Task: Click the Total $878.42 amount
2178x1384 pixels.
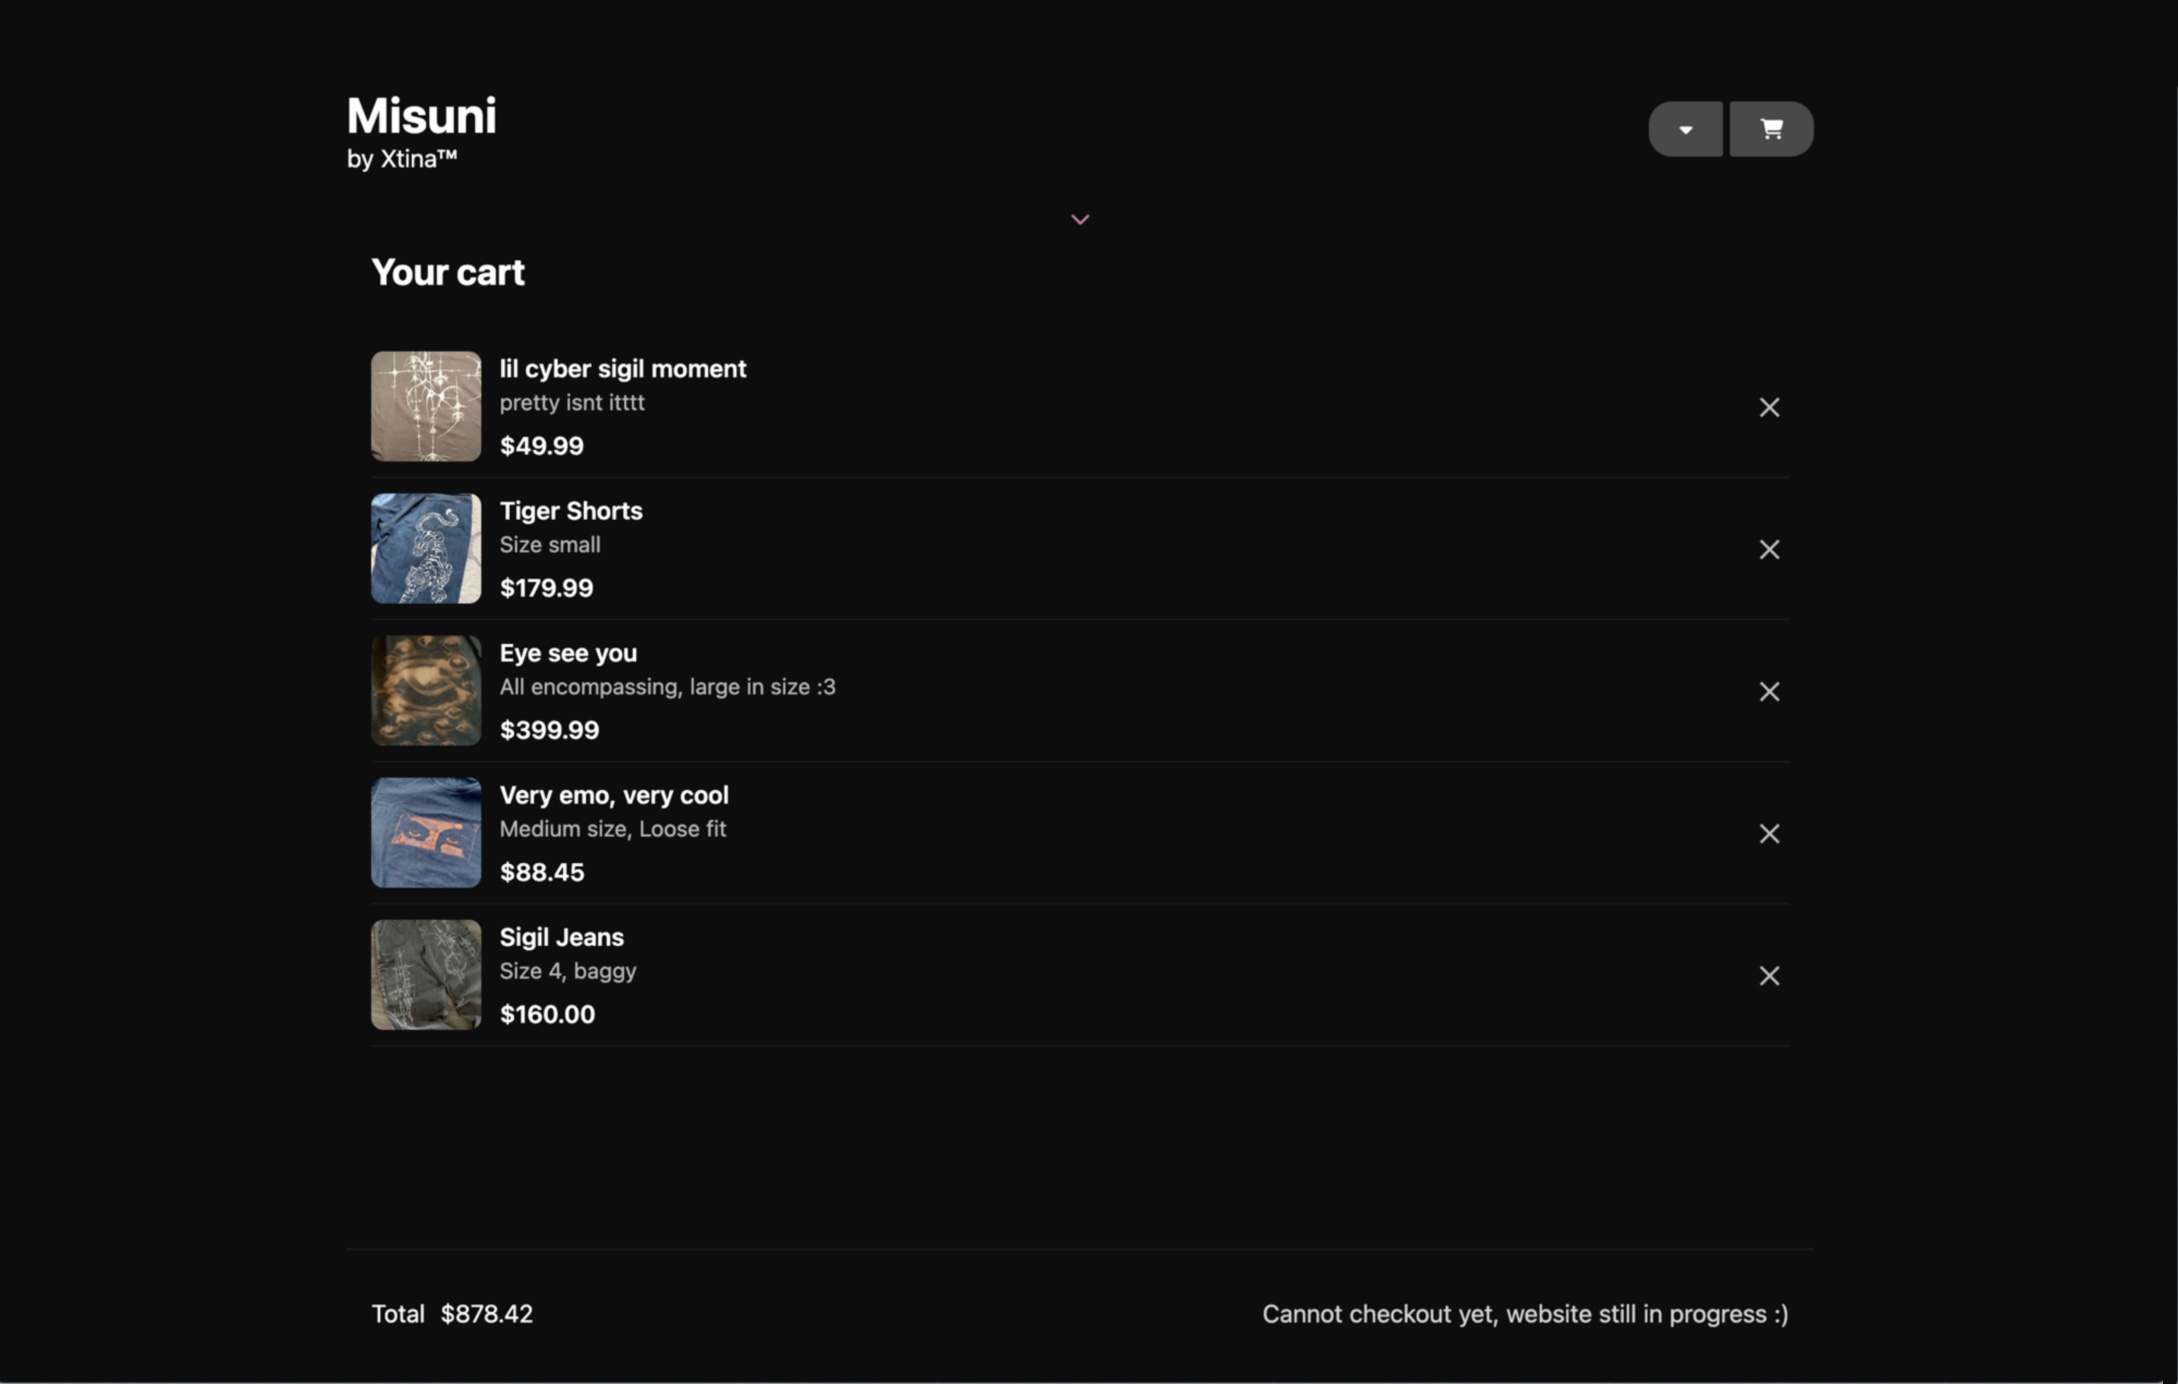Action: [486, 1314]
